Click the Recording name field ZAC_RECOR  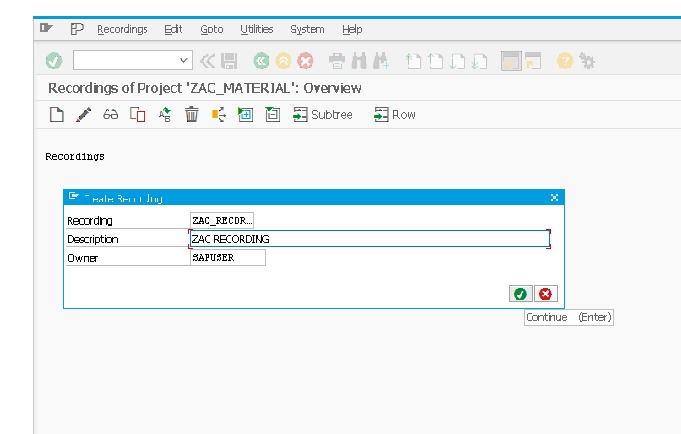point(222,221)
